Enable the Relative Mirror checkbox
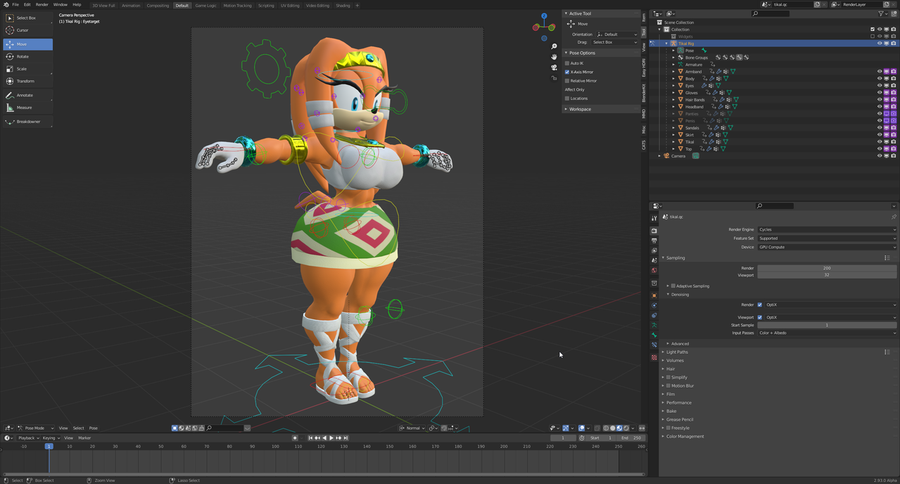Image resolution: width=900 pixels, height=484 pixels. pyautogui.click(x=567, y=81)
